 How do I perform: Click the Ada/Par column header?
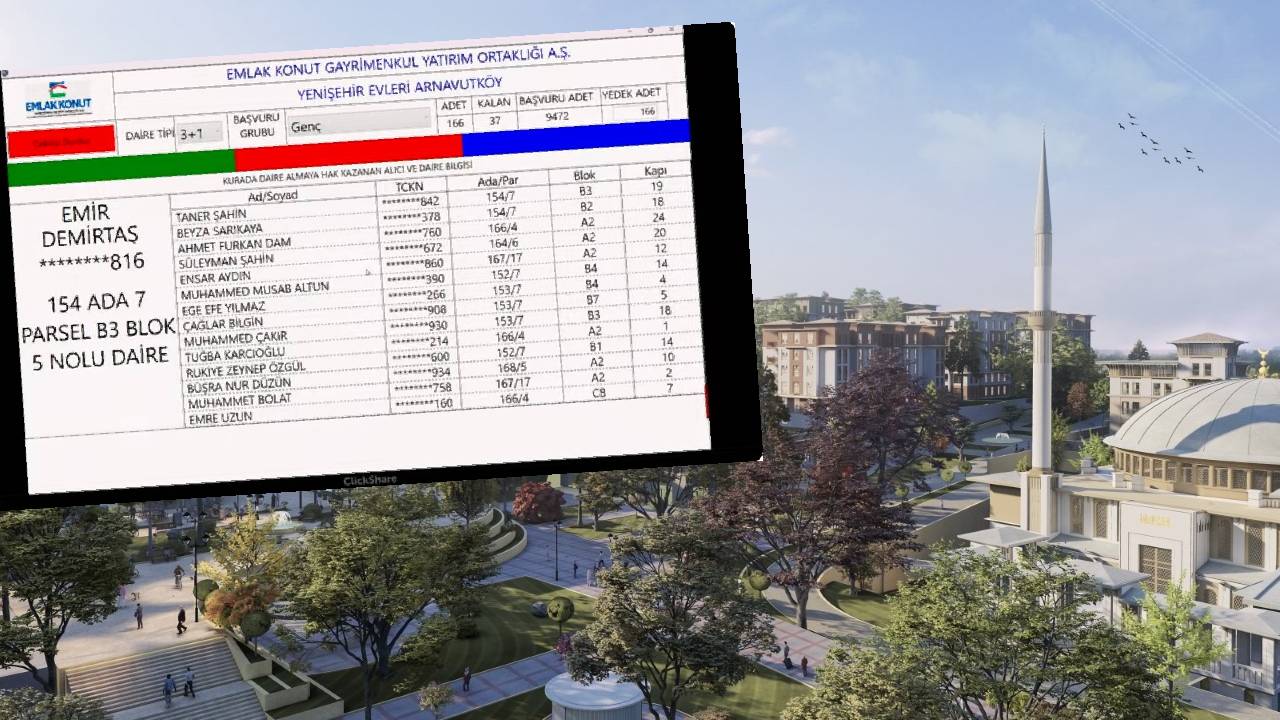497,180
